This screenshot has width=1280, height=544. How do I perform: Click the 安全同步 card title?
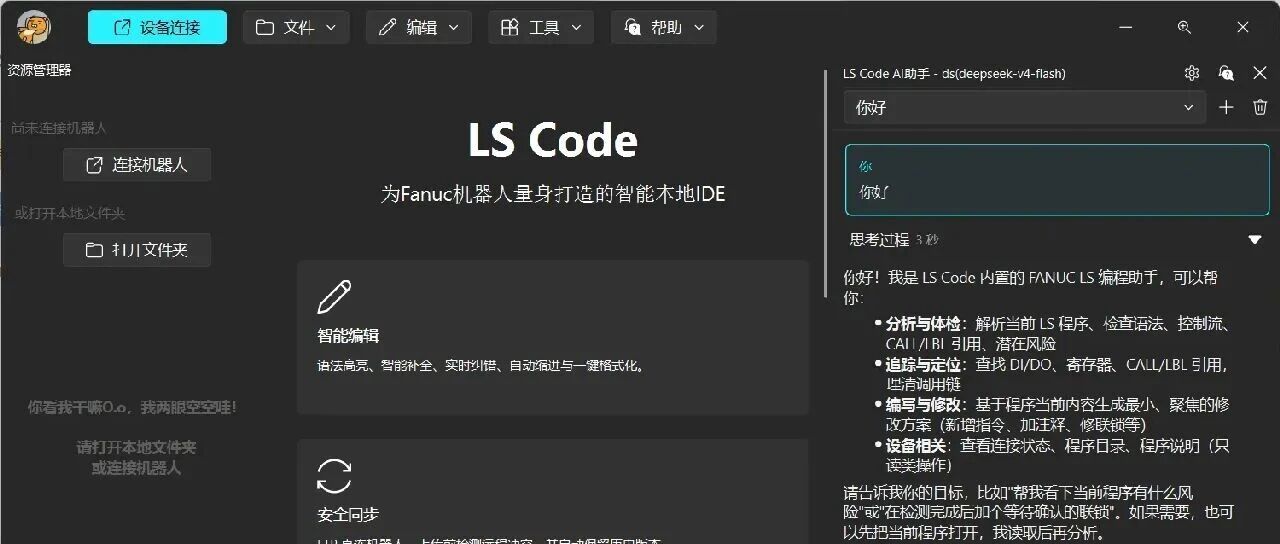(348, 514)
